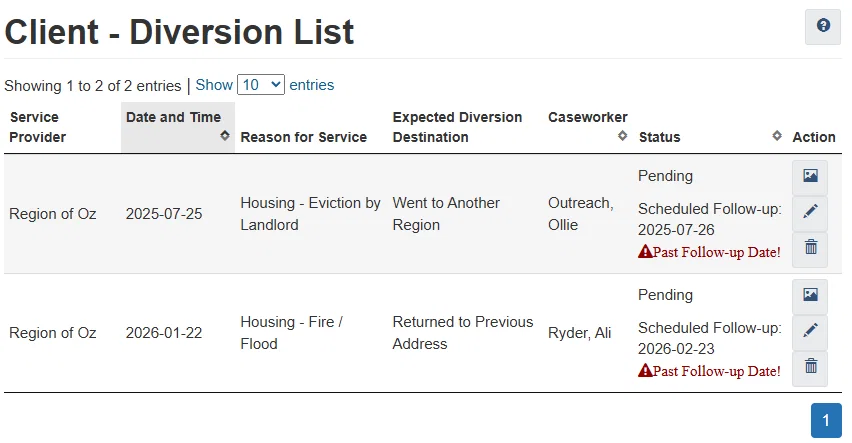Open image icon for 2025-07-25 diversion
The height and width of the screenshot is (443, 852).
point(810,176)
